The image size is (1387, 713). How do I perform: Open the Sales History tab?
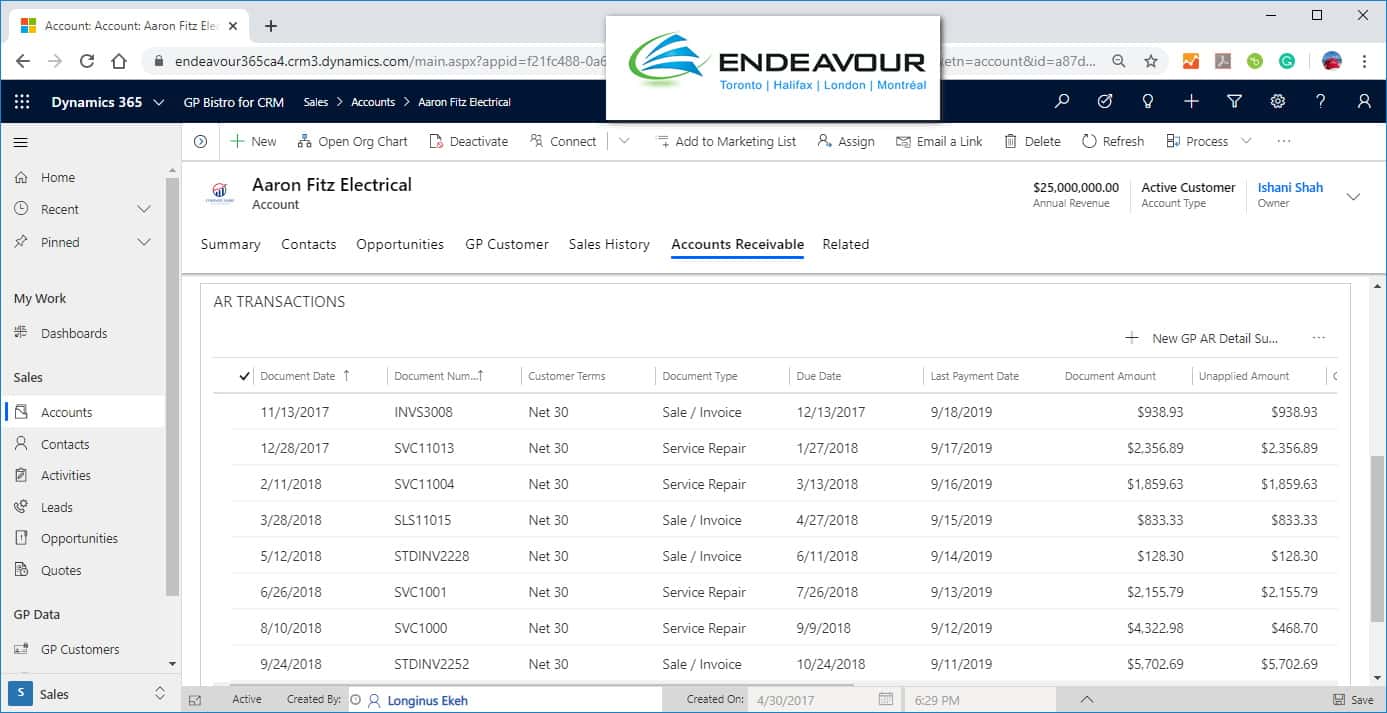[x=609, y=244]
